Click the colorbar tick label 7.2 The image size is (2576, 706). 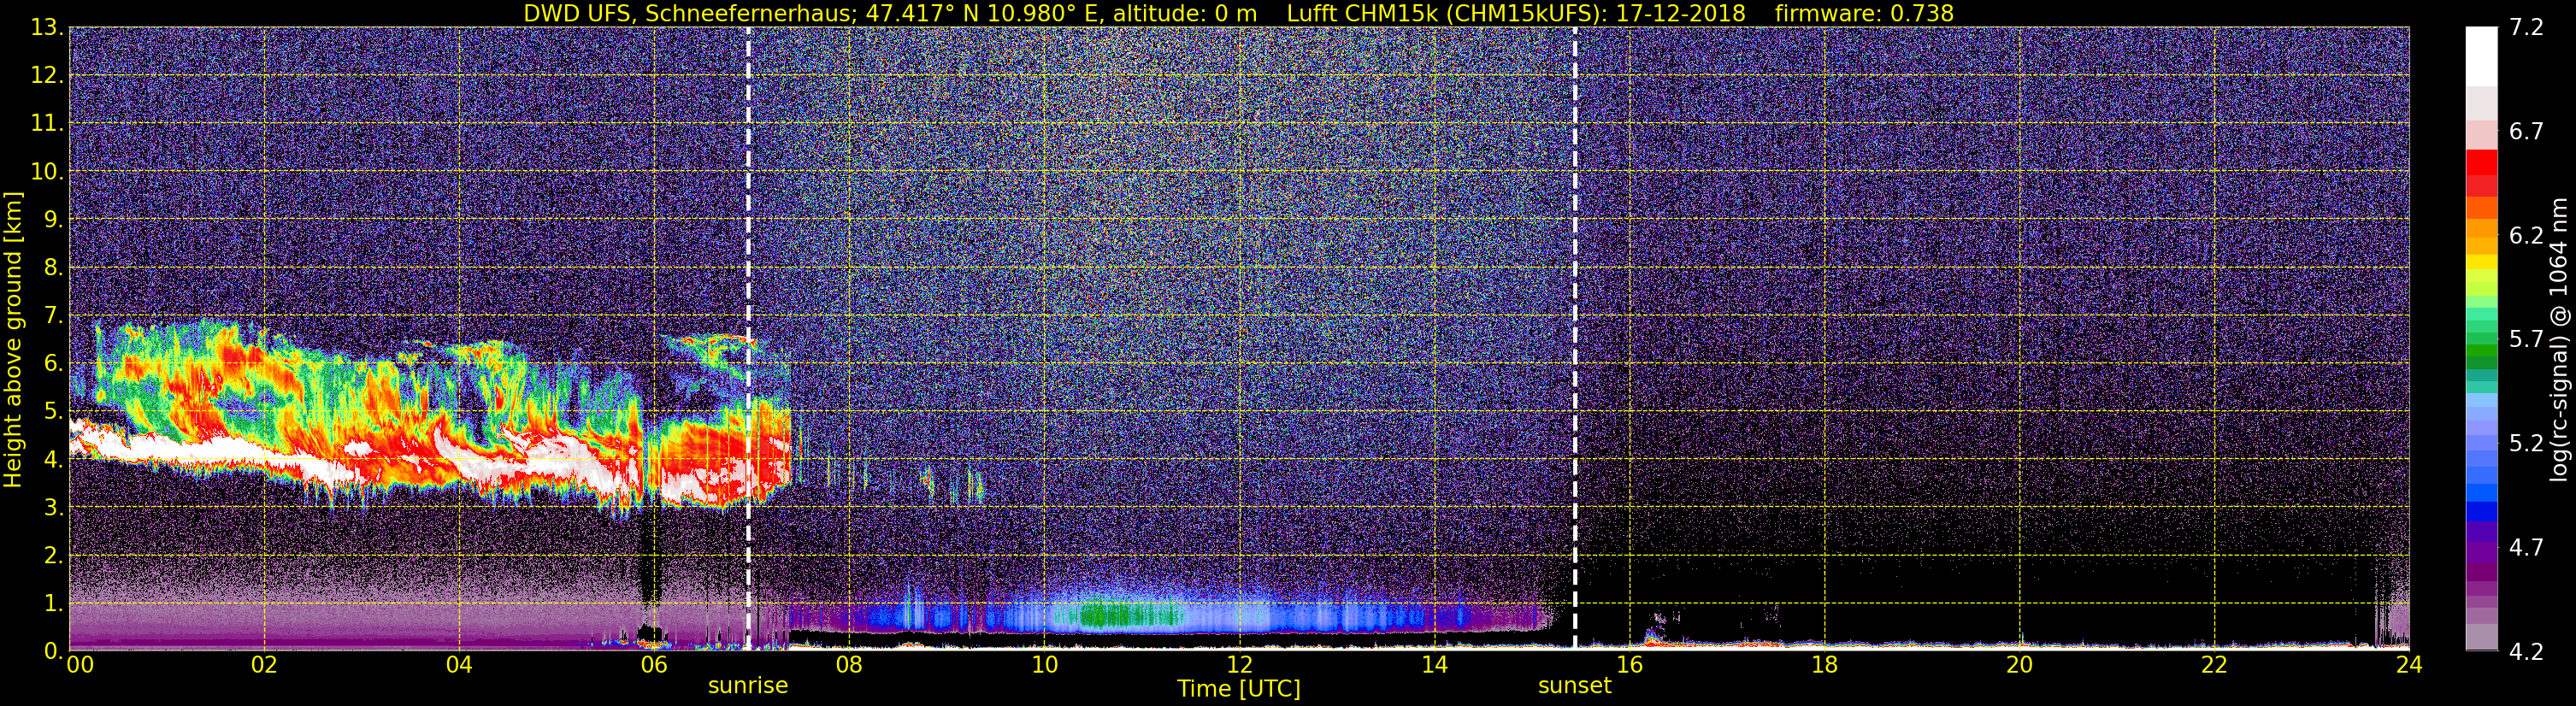coord(2526,28)
